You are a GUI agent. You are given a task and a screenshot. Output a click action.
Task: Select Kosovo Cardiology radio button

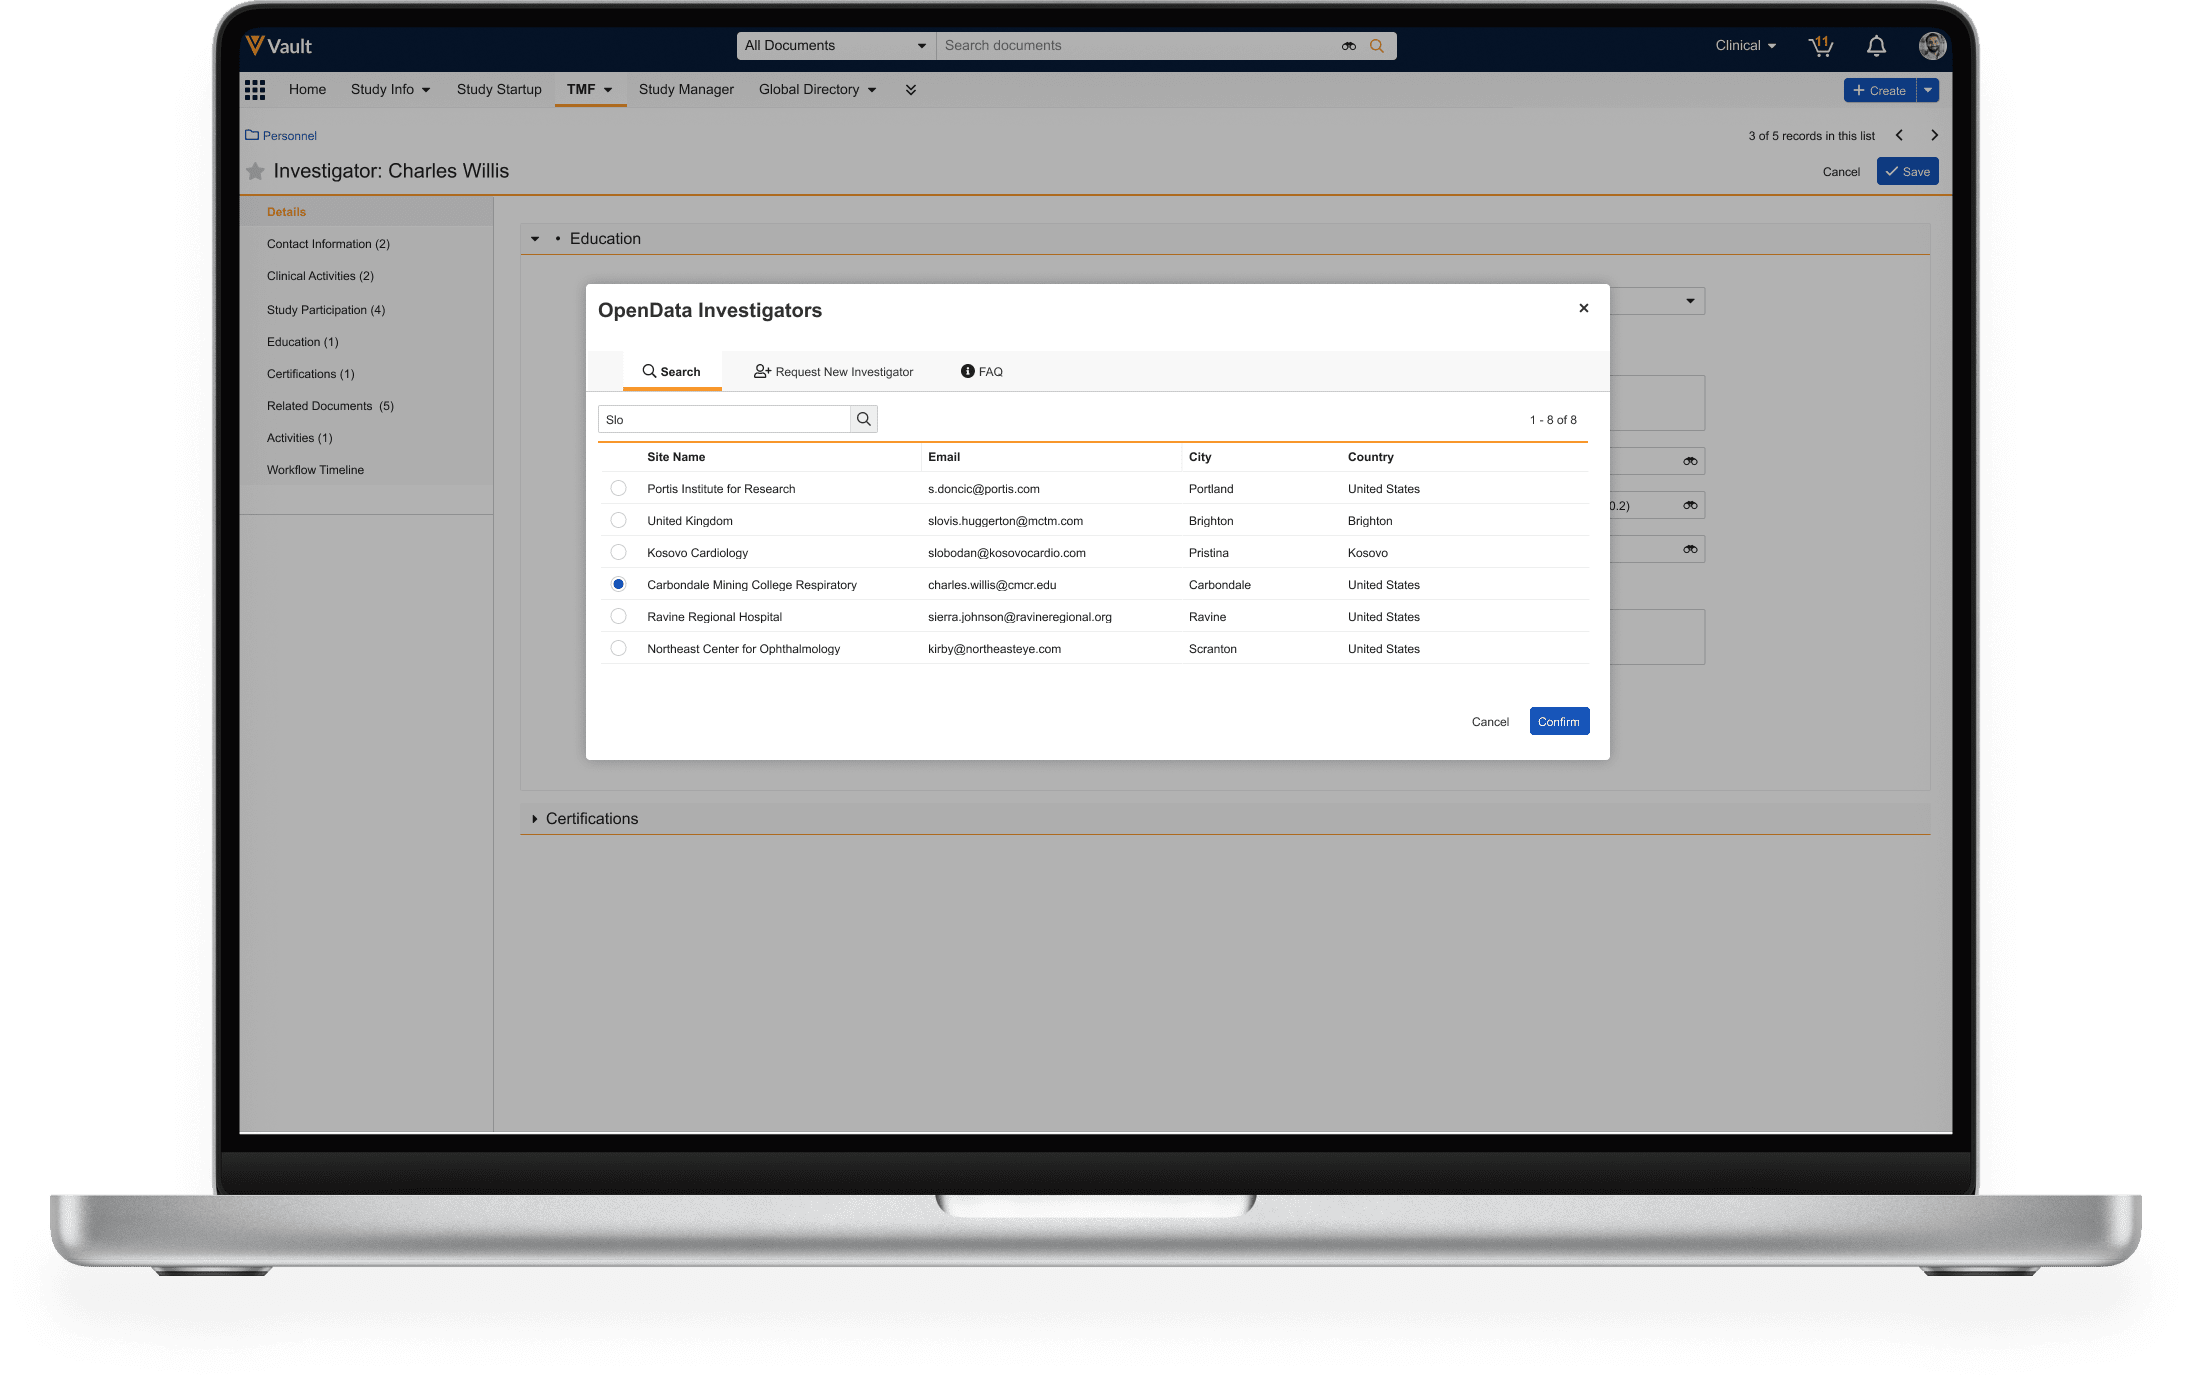click(618, 553)
